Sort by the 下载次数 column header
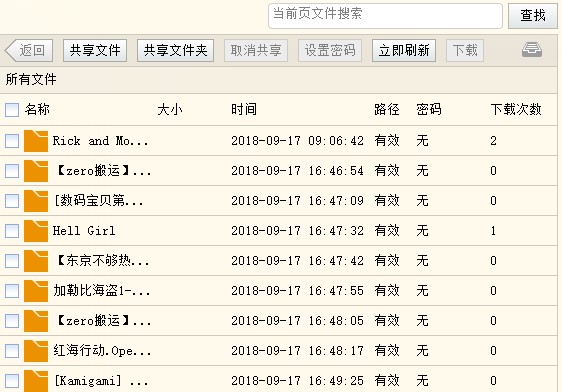562x392 pixels. [516, 109]
